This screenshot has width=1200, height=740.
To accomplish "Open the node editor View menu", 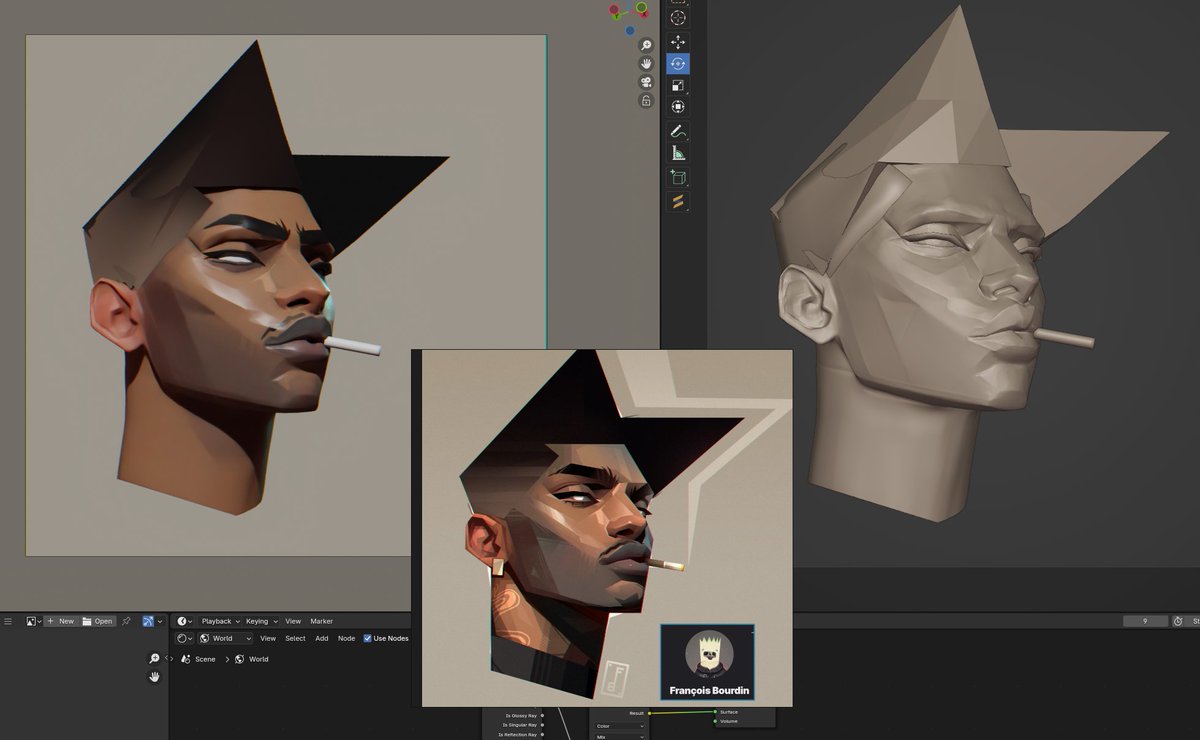I will coord(268,638).
